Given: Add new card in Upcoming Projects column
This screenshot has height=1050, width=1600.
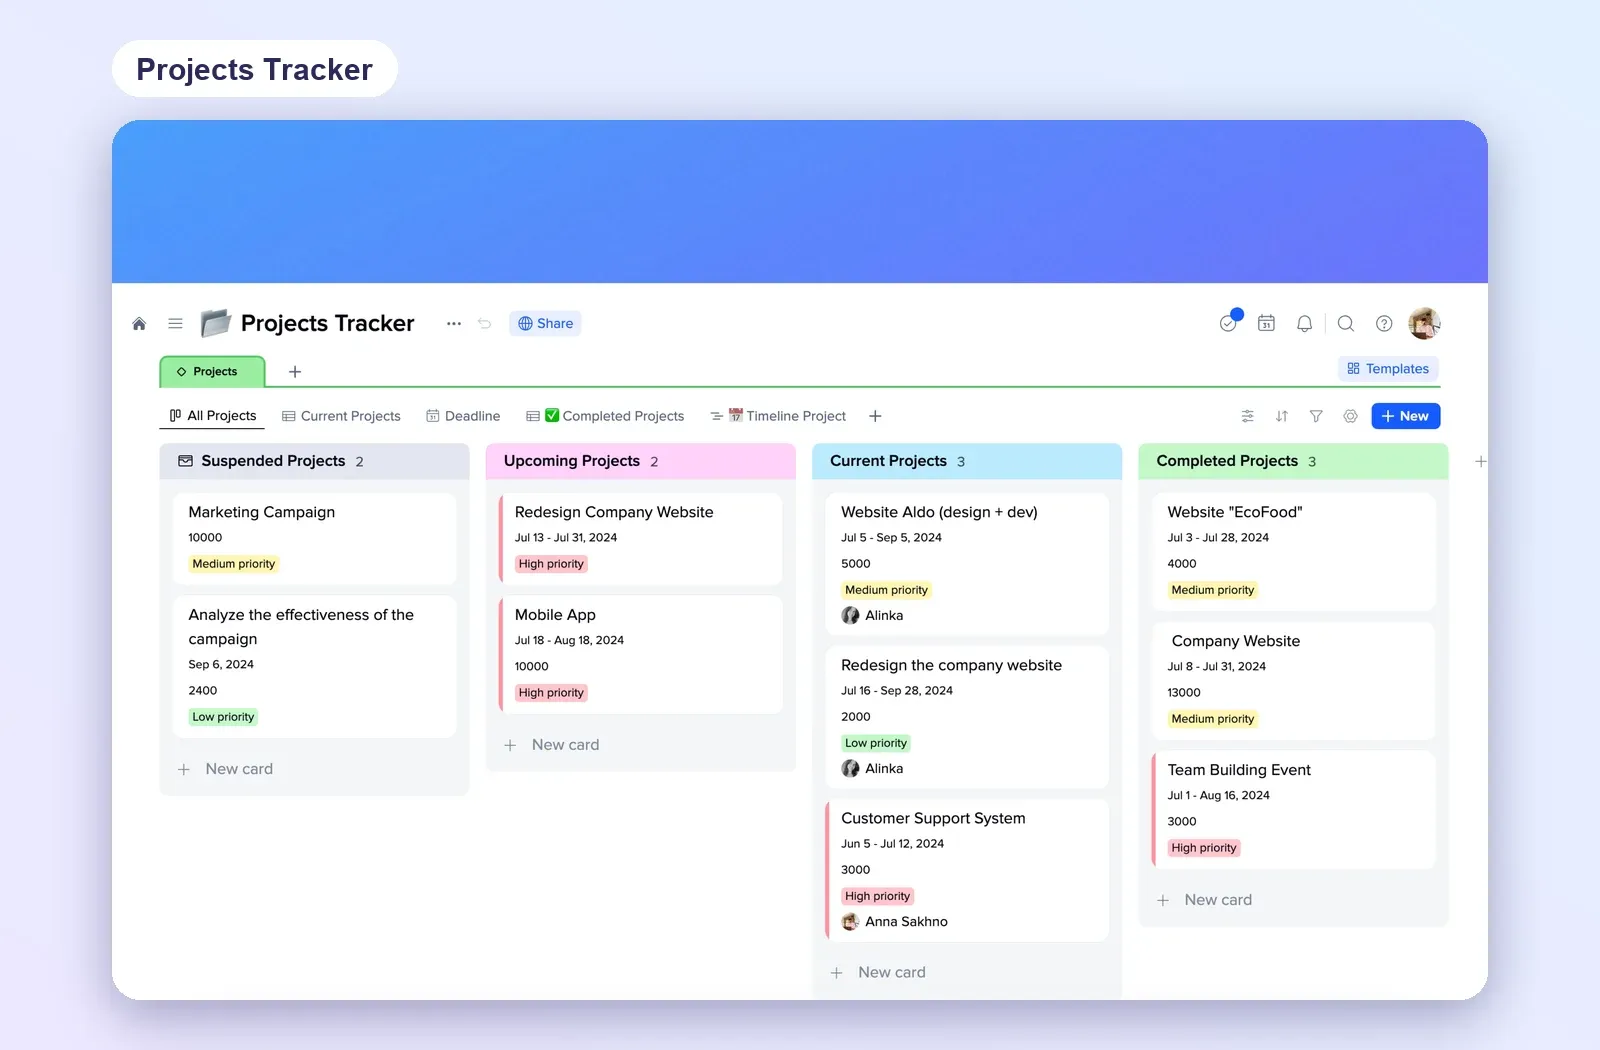Looking at the screenshot, I should click(552, 745).
